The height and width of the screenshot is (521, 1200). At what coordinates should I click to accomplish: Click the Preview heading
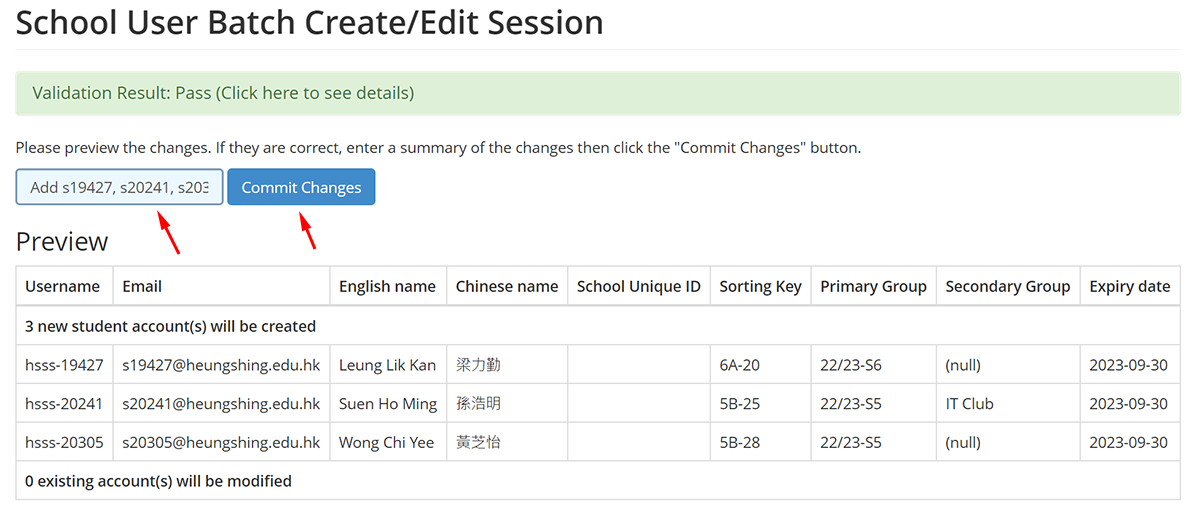62,242
